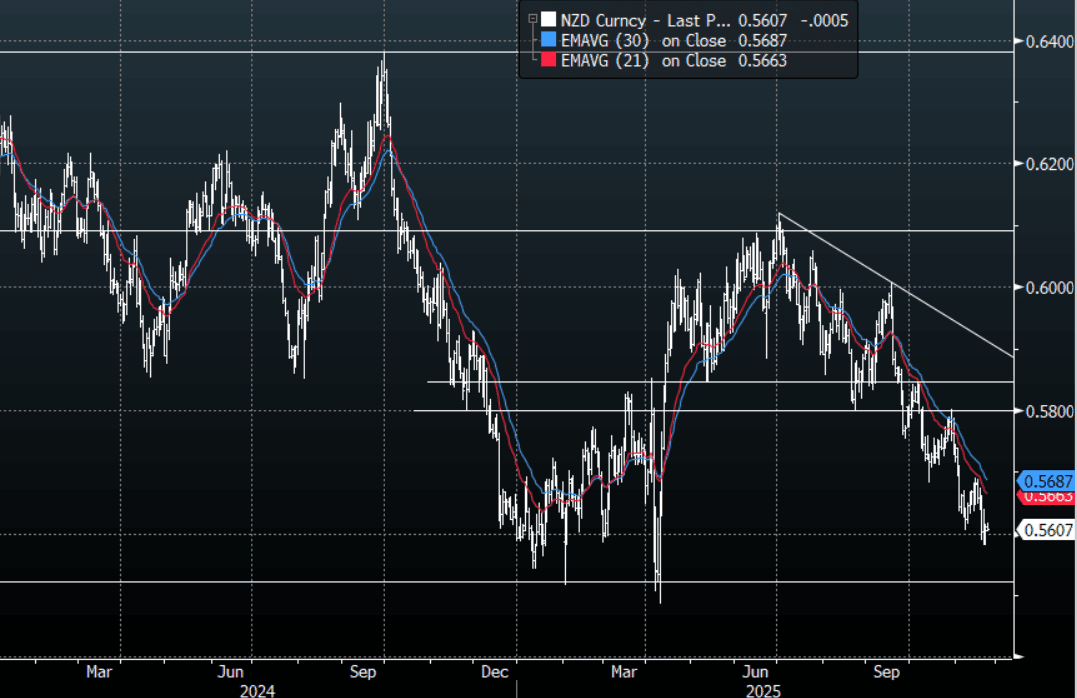
Task: Click the blue EMAVG (30) color swatch
Action: 547,40
